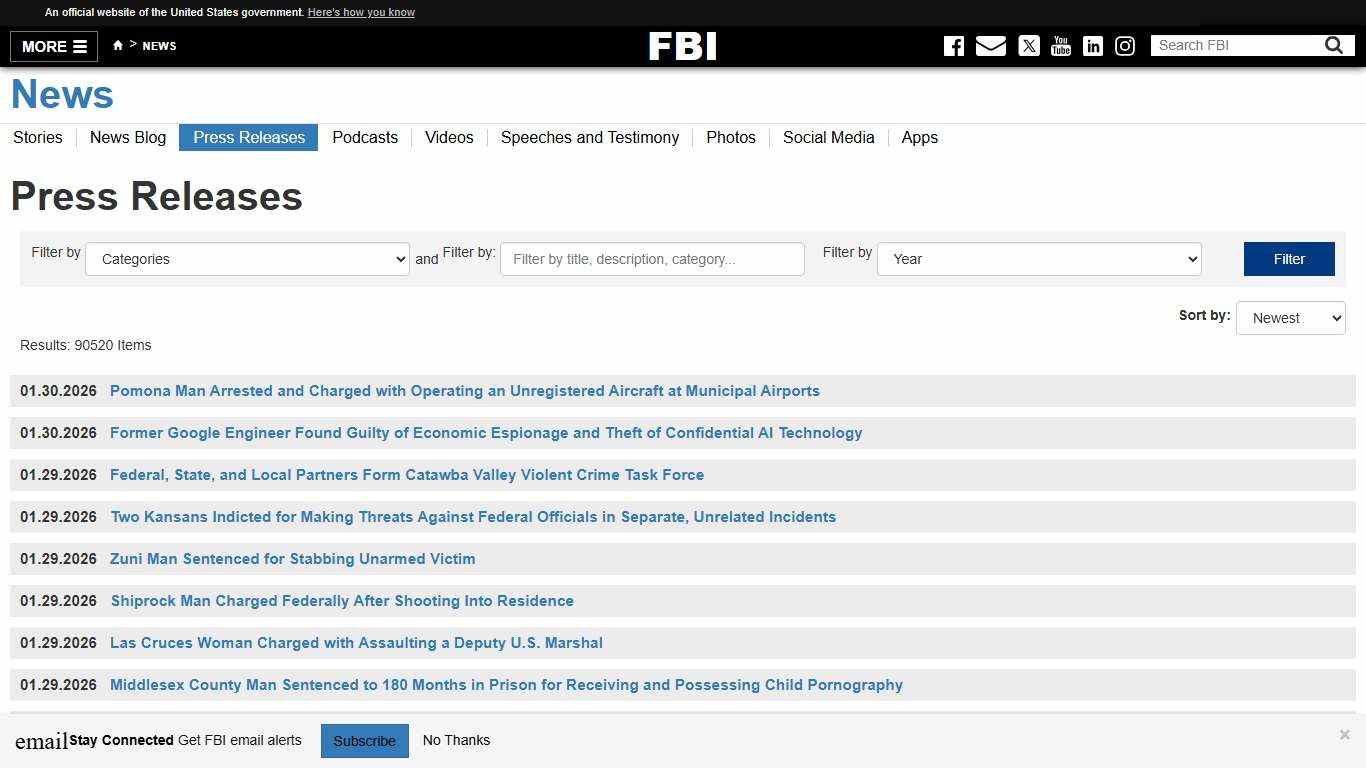
Task: Open the FBI Facebook page icon
Action: pyautogui.click(x=953, y=46)
